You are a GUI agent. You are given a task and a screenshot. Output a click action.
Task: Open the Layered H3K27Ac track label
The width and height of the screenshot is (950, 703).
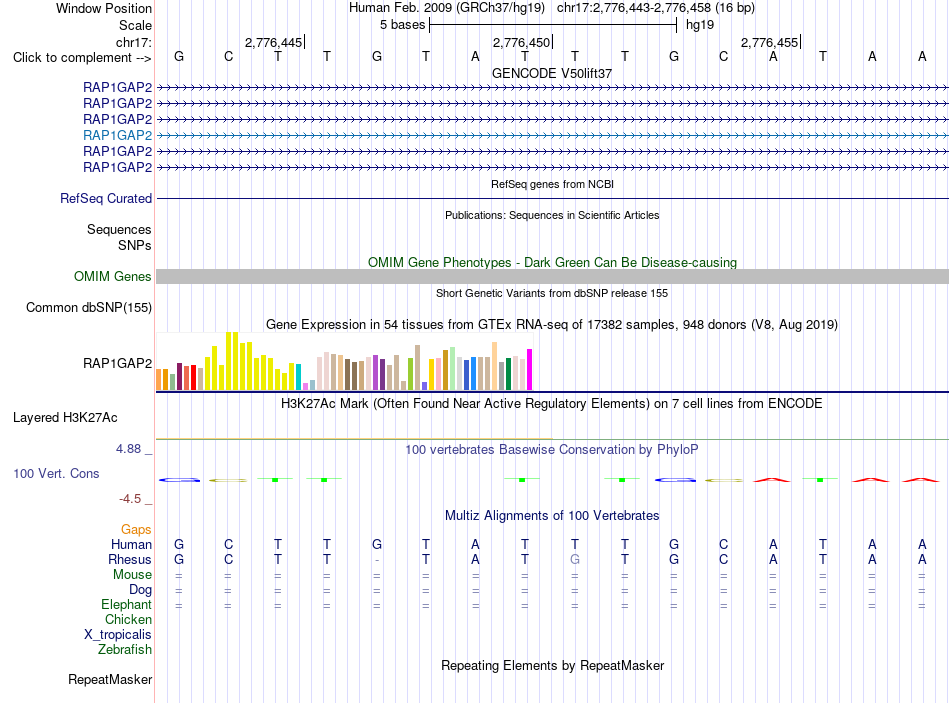point(65,418)
